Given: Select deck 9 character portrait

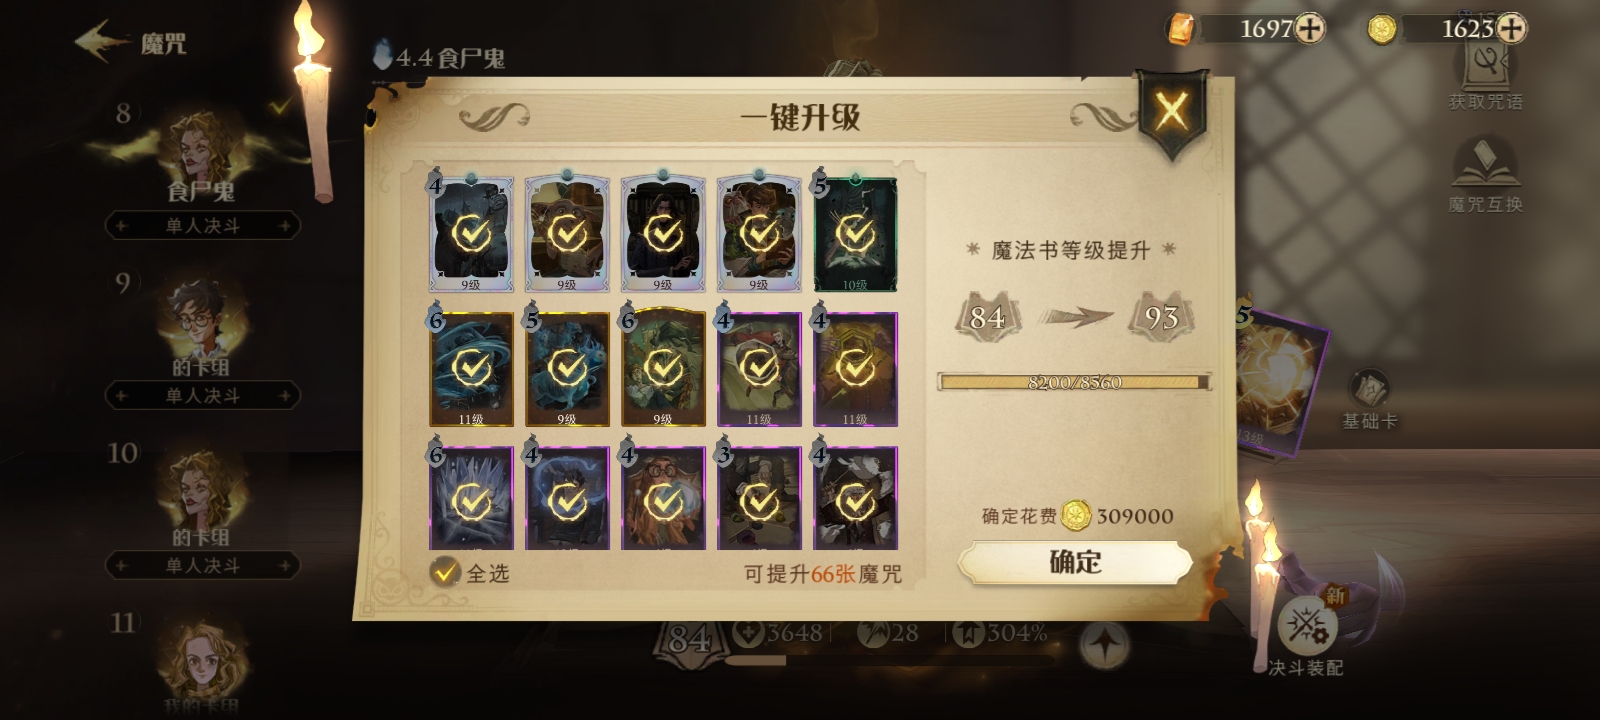Looking at the screenshot, I should 199,318.
